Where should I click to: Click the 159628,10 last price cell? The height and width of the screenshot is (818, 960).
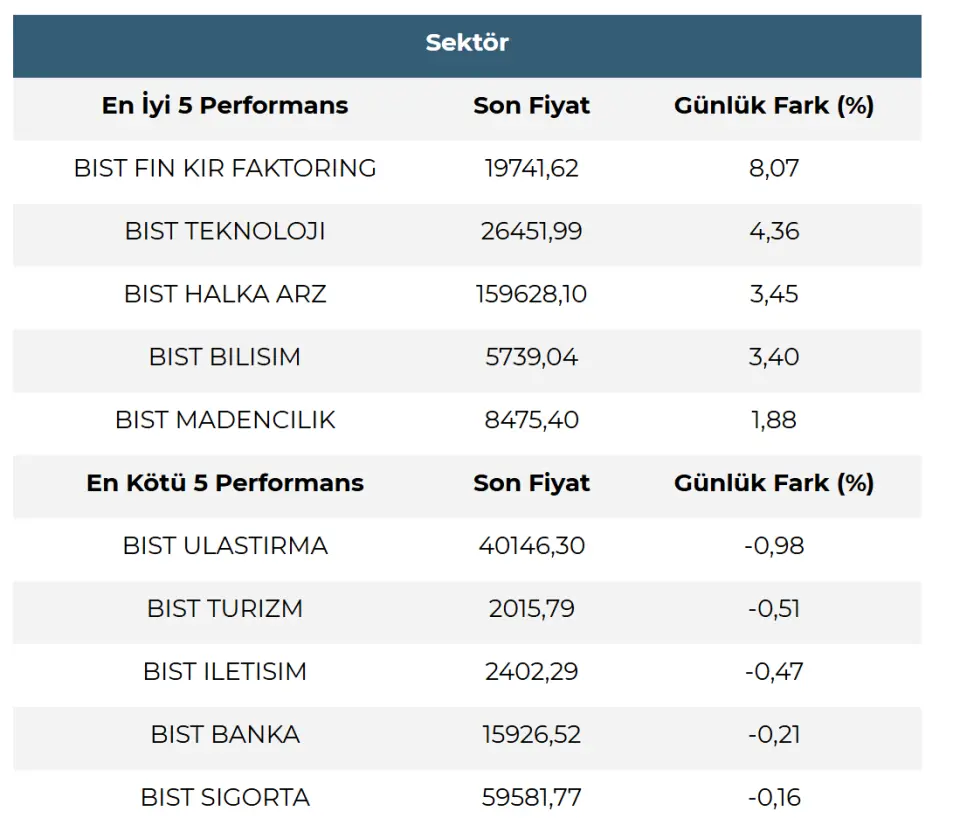[531, 295]
